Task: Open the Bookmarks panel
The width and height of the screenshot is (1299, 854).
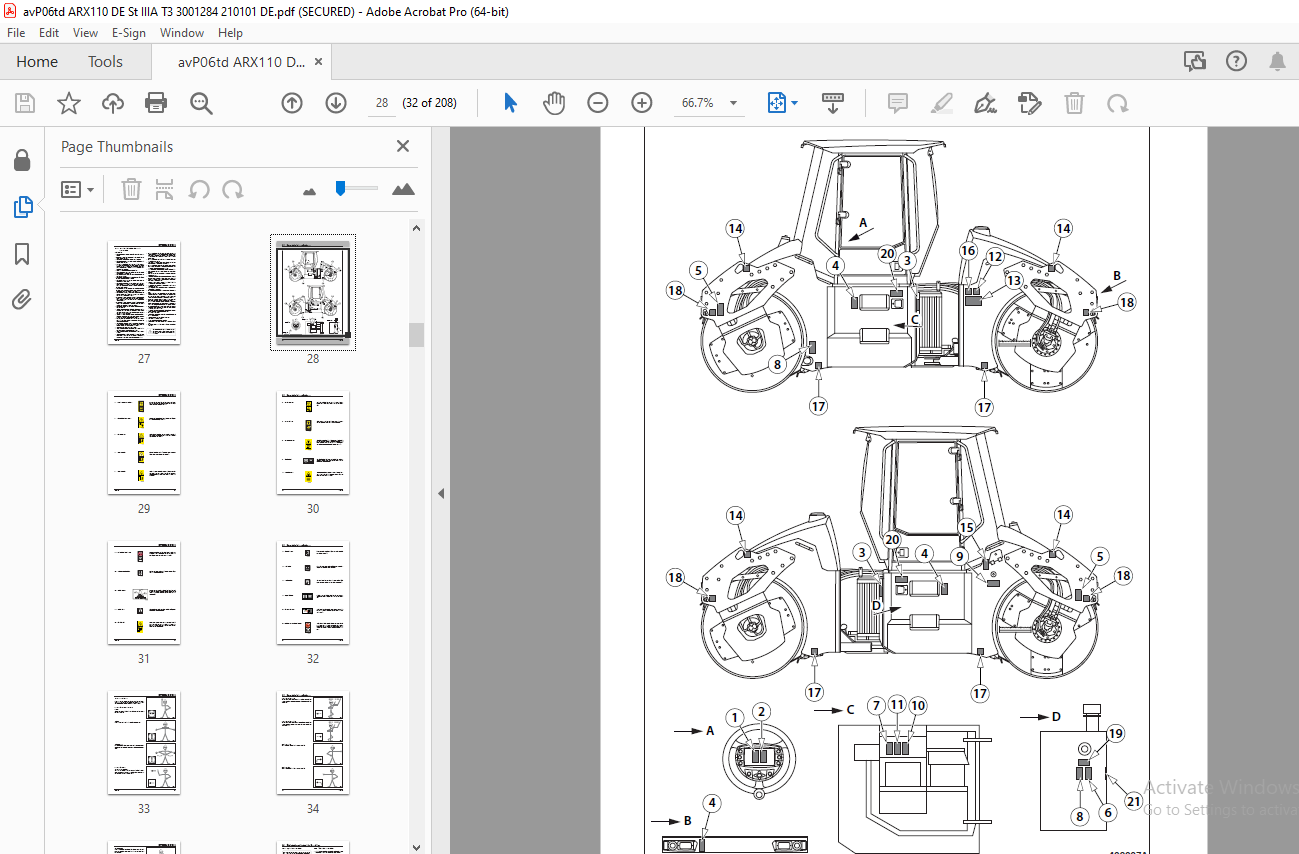Action: (22, 254)
